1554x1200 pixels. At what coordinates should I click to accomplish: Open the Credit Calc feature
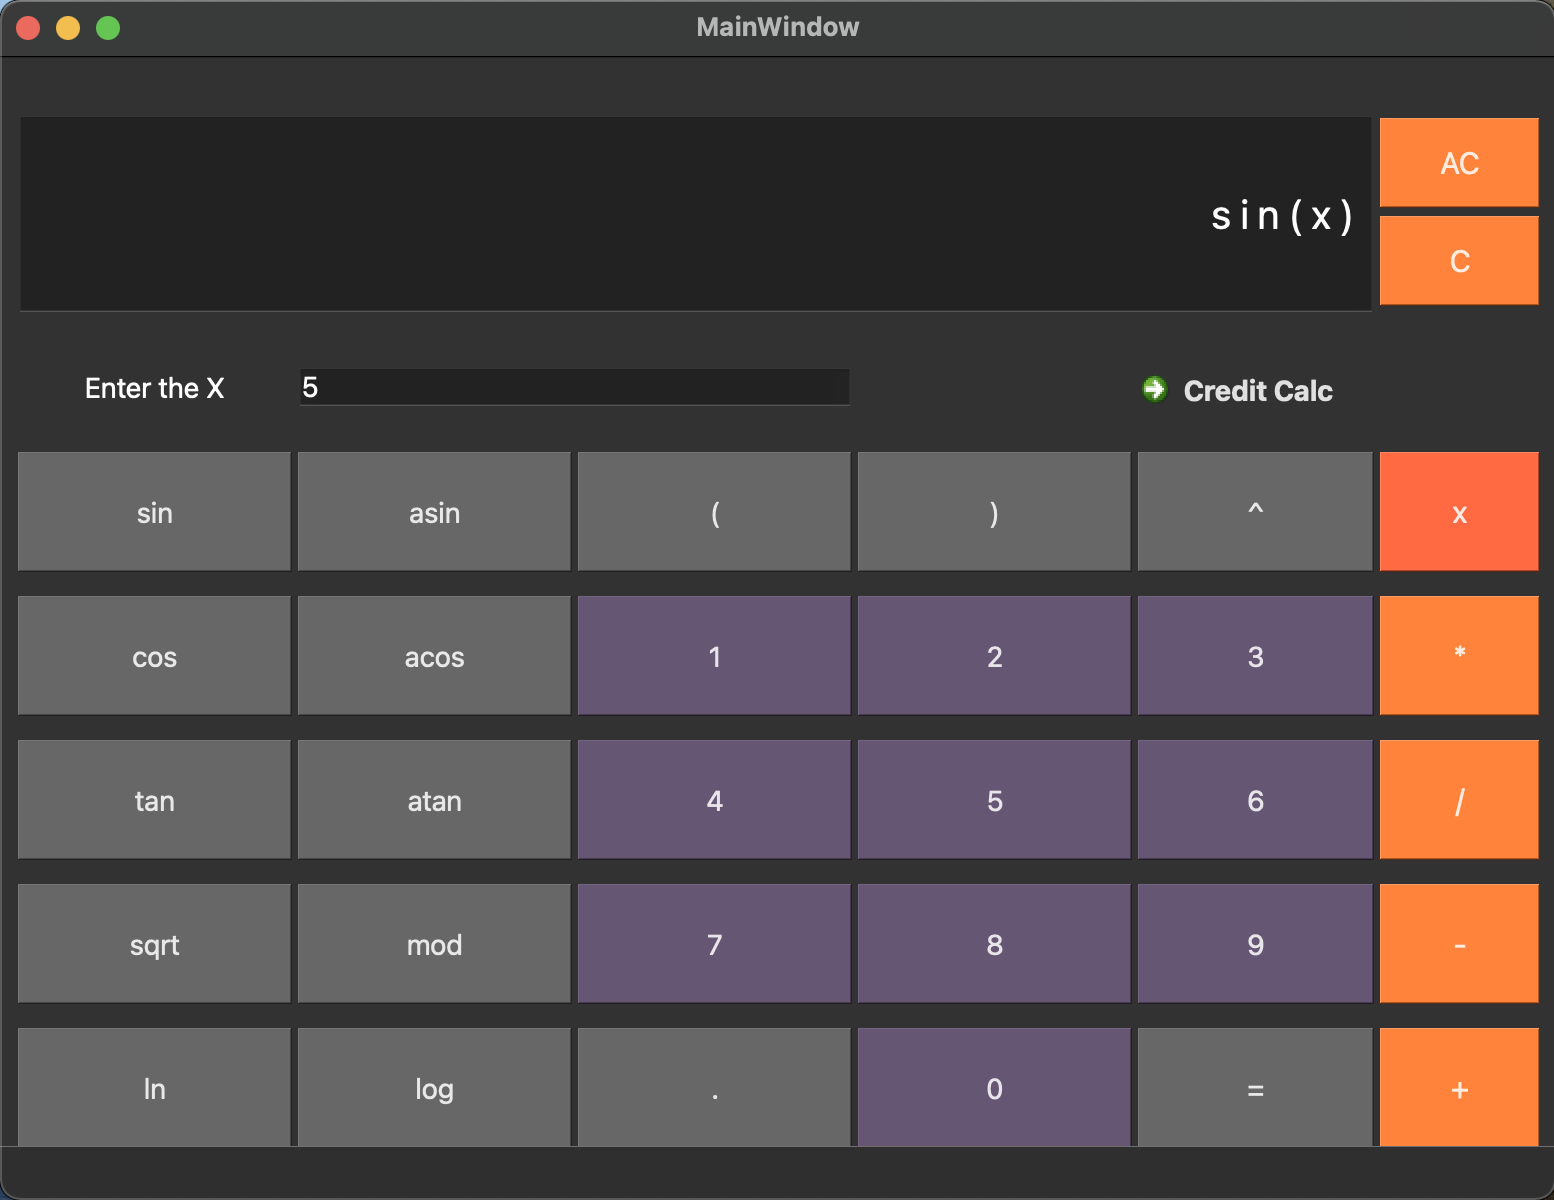click(1258, 391)
